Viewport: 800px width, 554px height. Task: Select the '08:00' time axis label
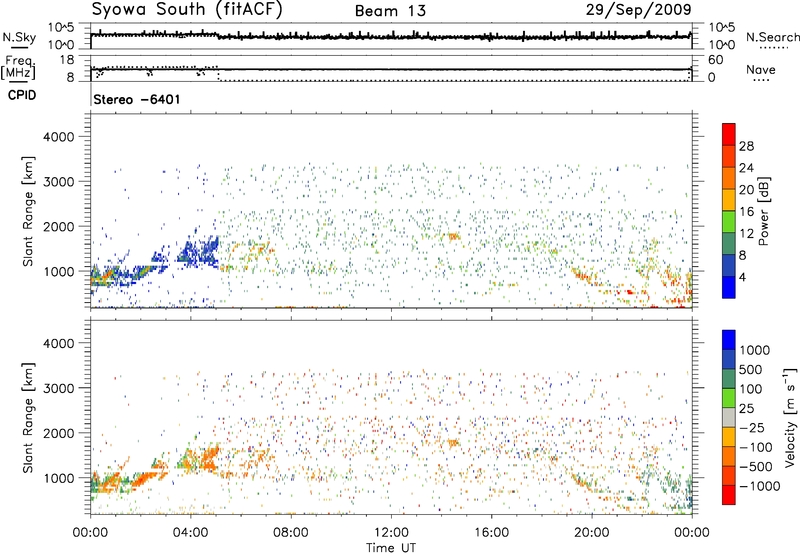291,533
